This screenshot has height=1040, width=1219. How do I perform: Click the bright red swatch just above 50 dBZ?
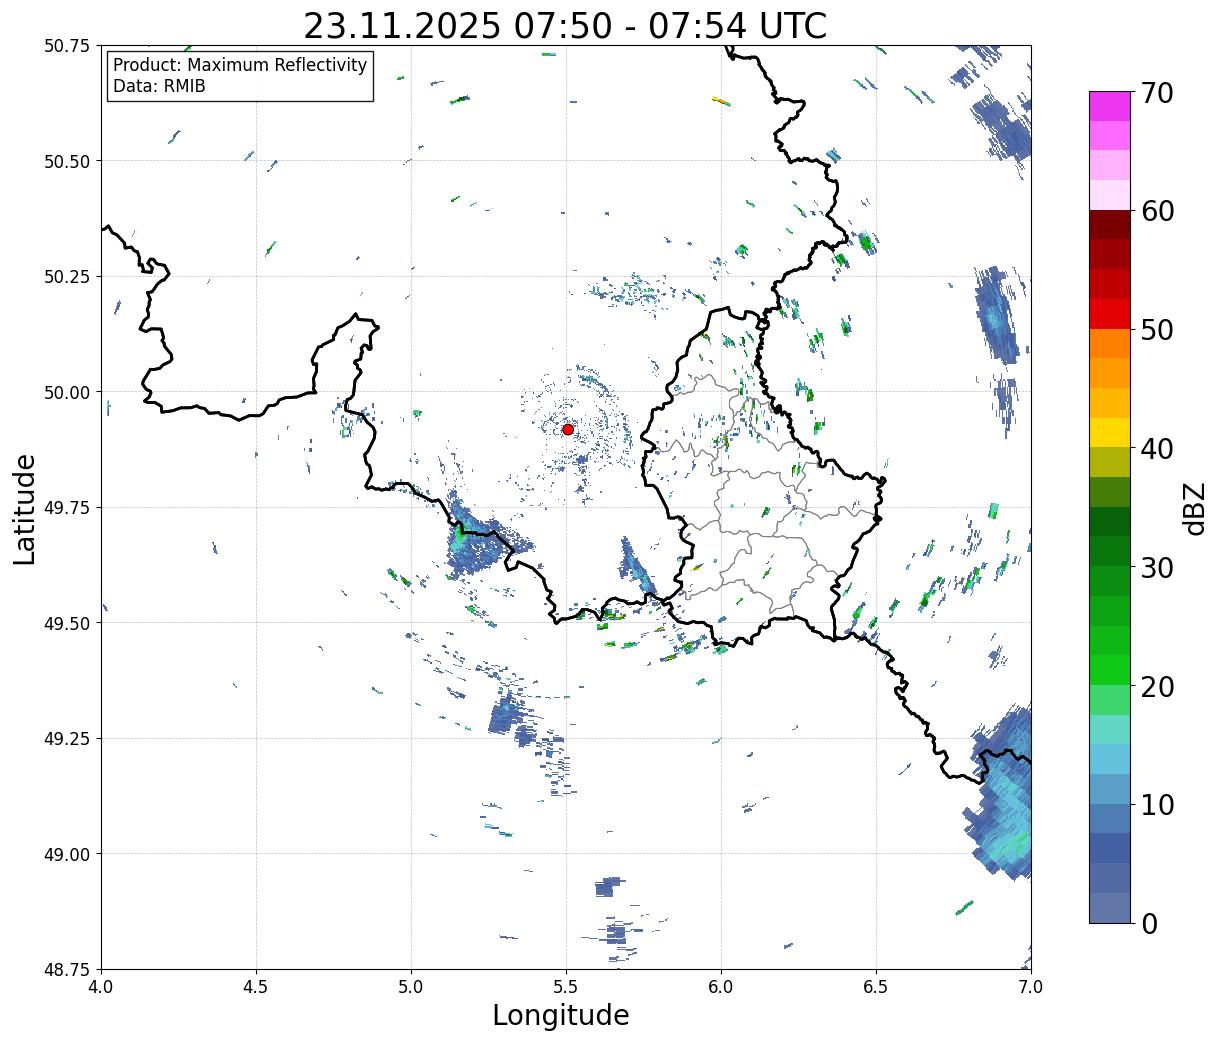[1110, 313]
